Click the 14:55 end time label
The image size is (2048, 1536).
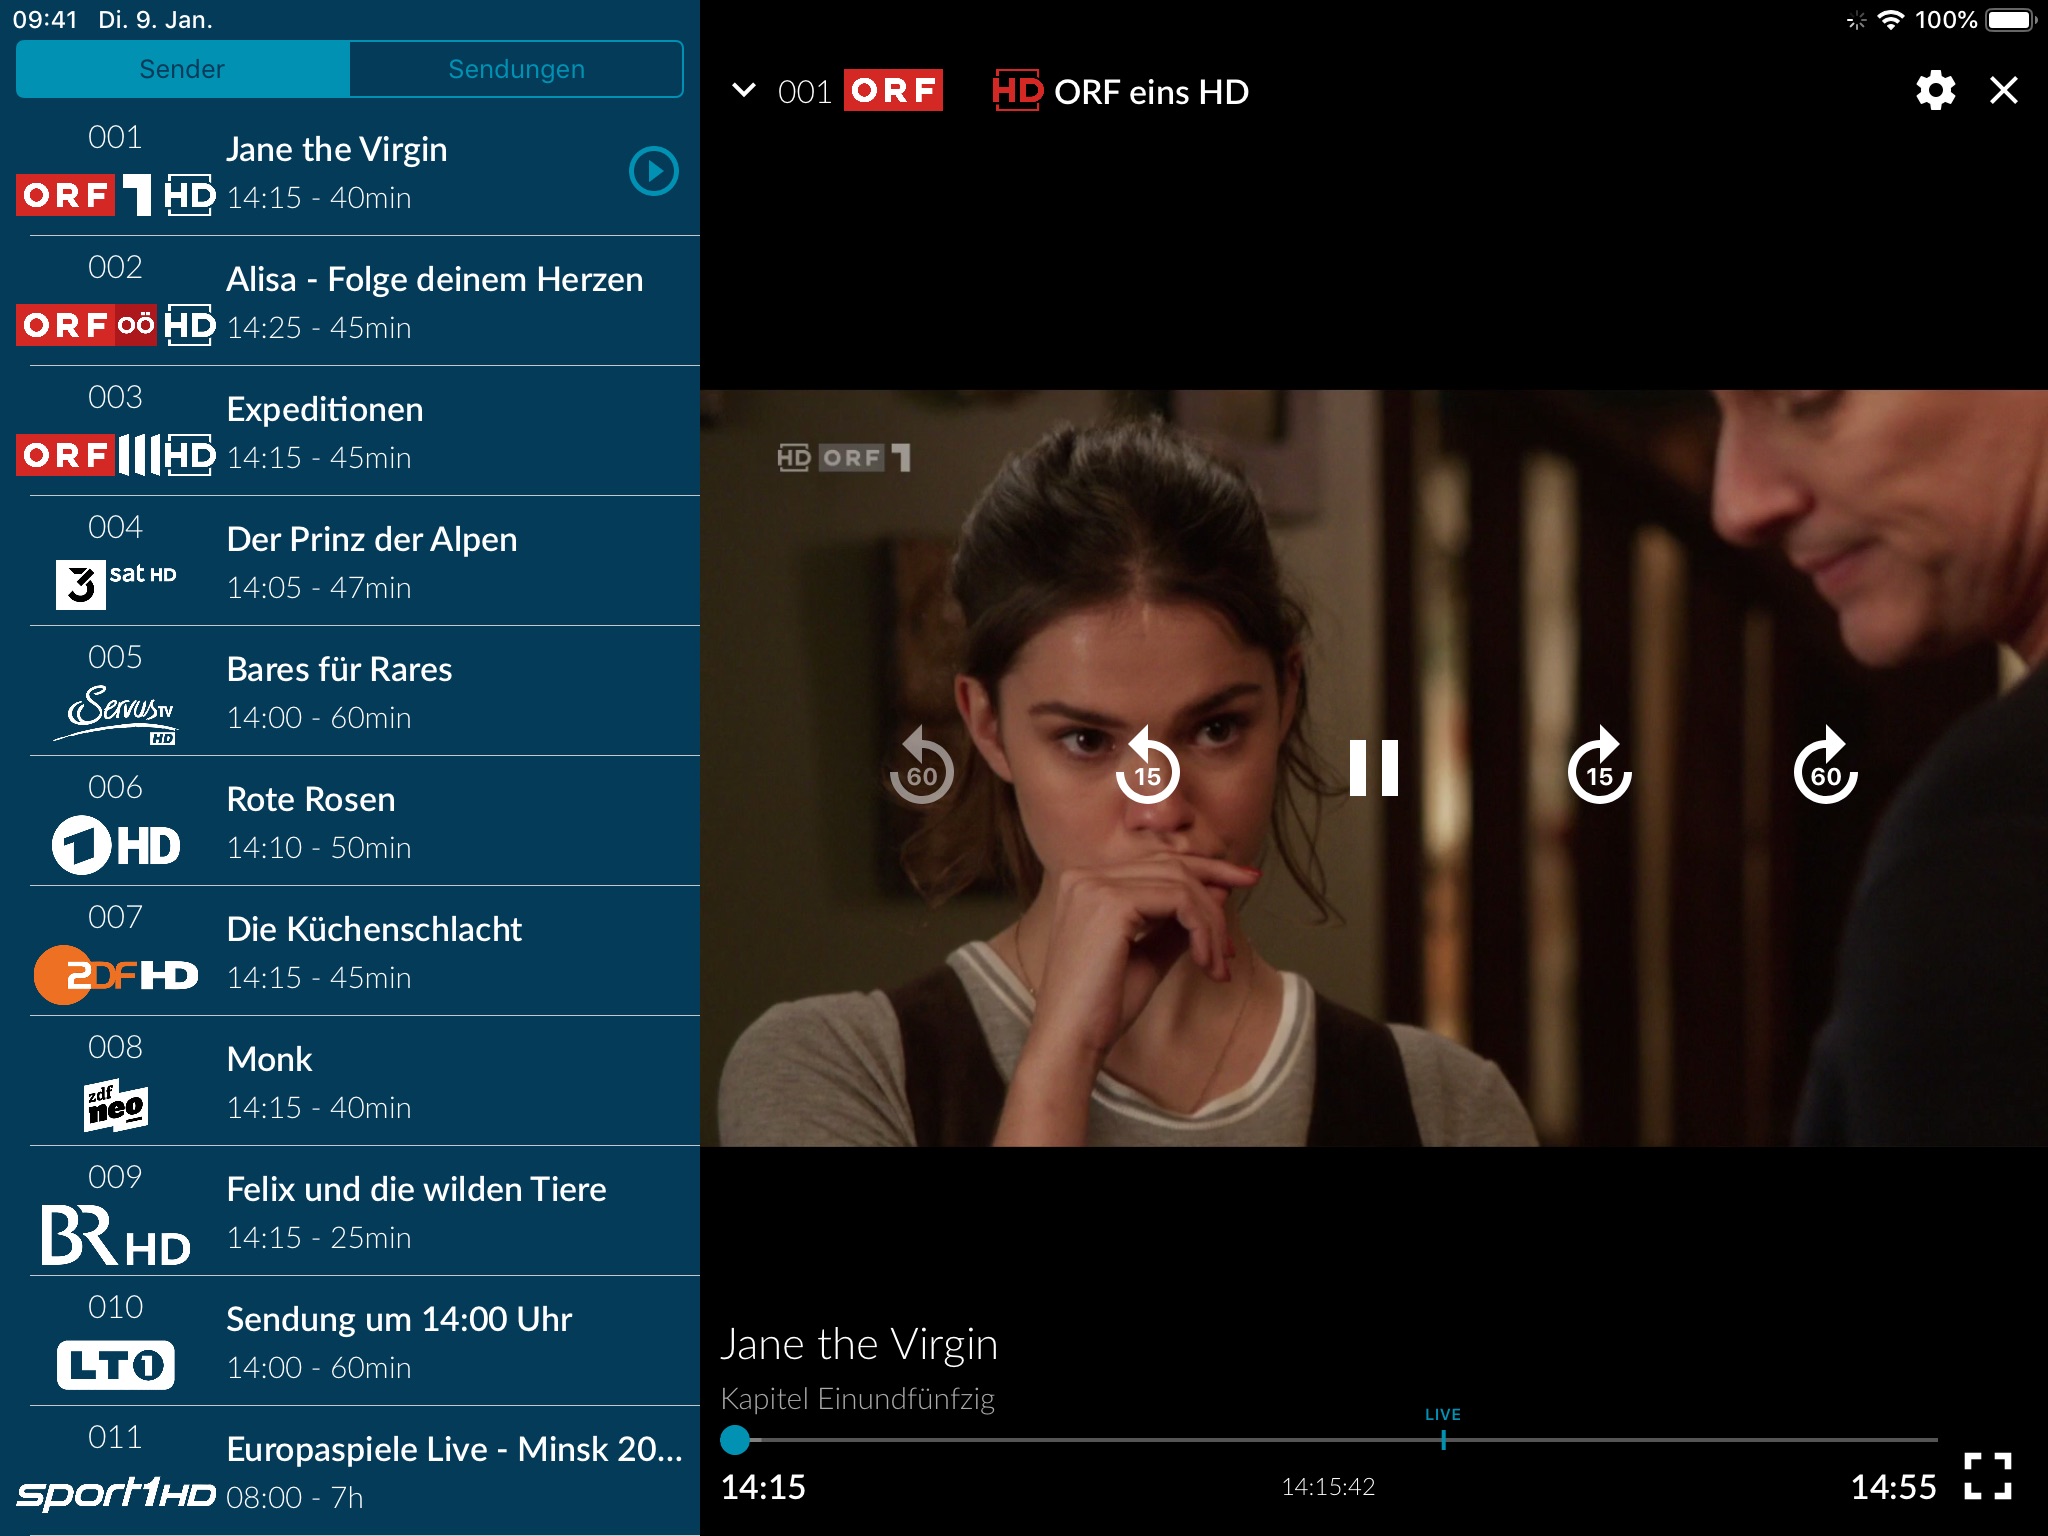pyautogui.click(x=1893, y=1487)
